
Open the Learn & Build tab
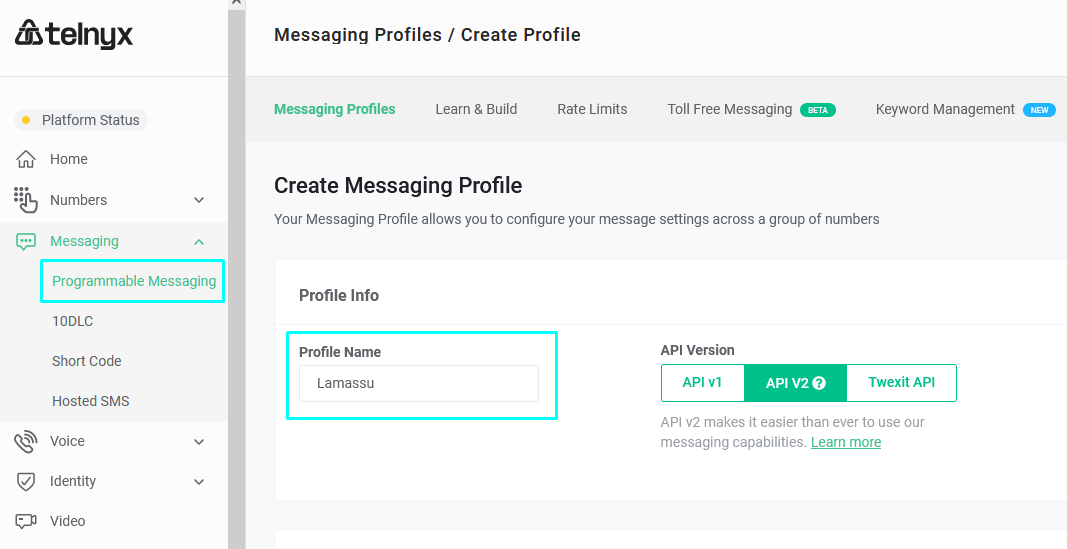pyautogui.click(x=476, y=110)
